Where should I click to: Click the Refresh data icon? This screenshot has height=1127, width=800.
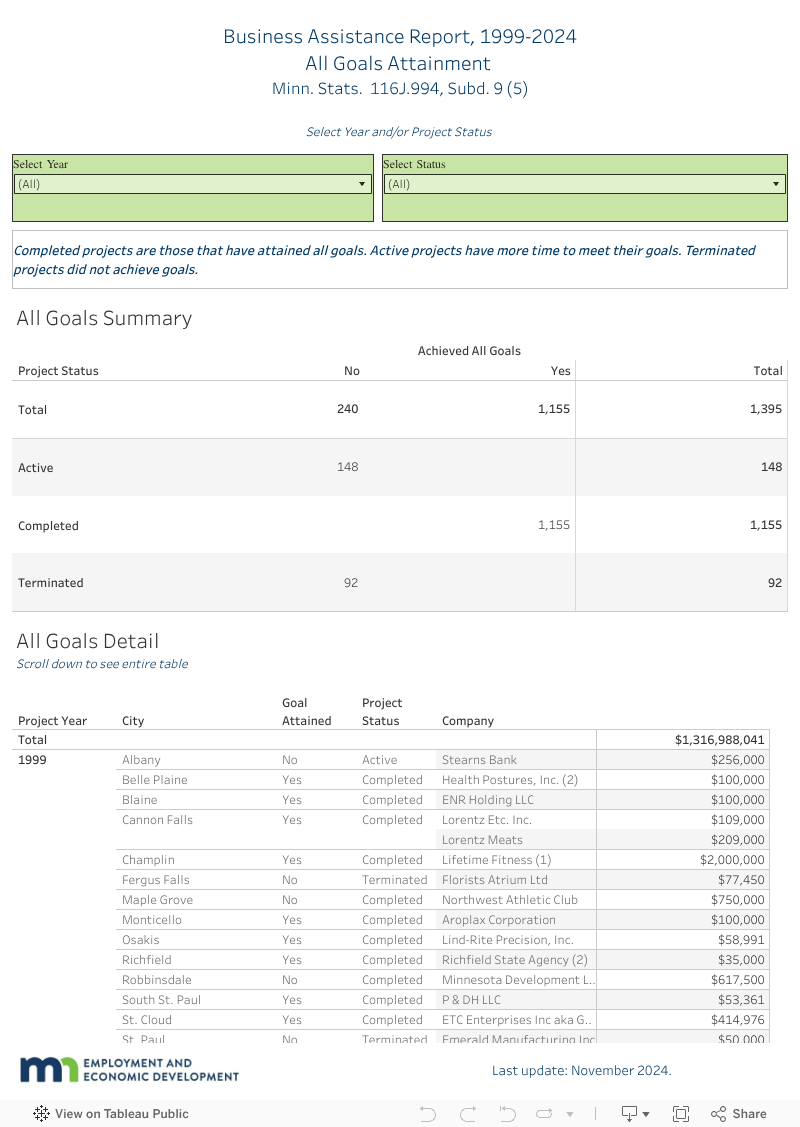545,1113
